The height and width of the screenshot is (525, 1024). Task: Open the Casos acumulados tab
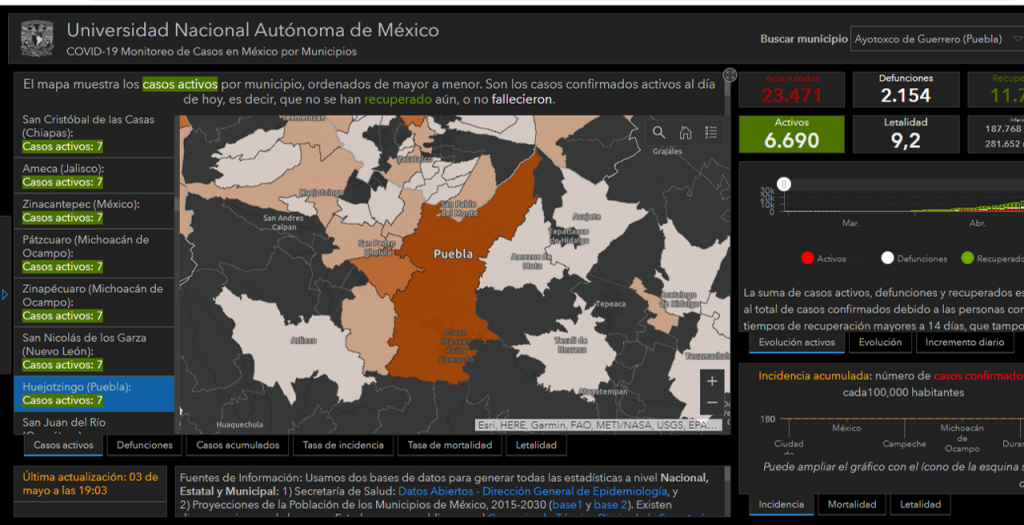pyautogui.click(x=238, y=445)
